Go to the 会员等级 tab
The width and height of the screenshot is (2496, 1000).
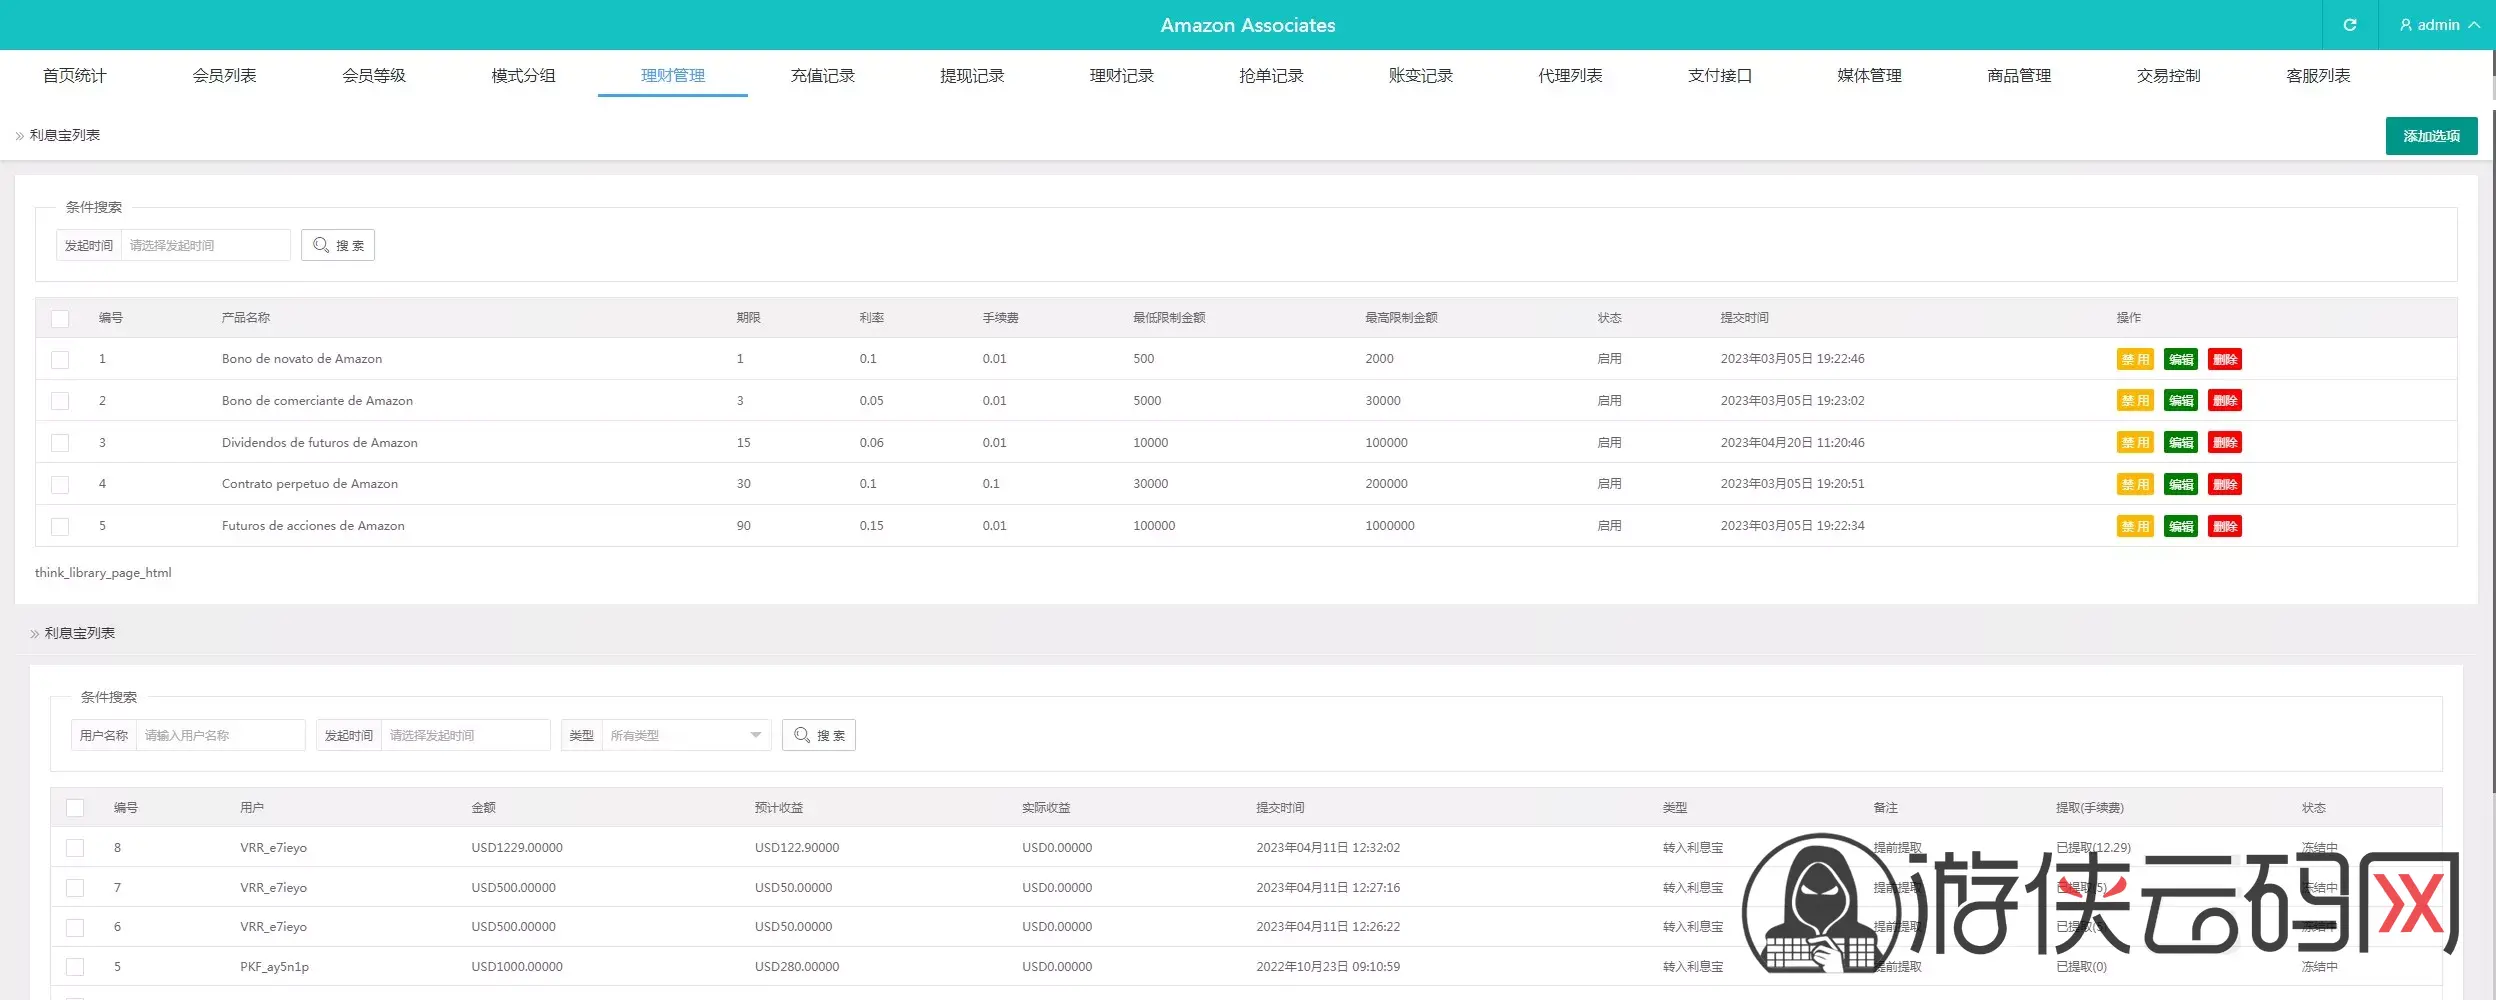point(374,76)
